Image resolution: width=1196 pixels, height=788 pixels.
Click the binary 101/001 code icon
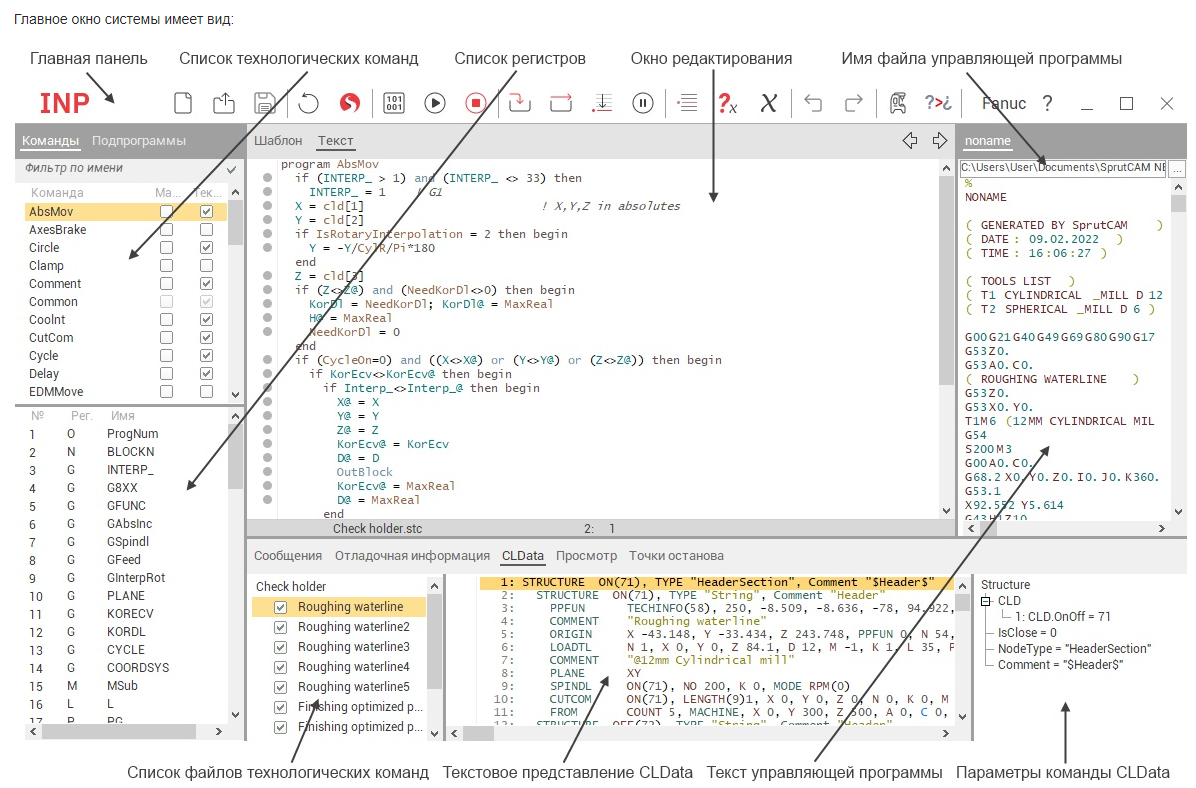coord(394,103)
